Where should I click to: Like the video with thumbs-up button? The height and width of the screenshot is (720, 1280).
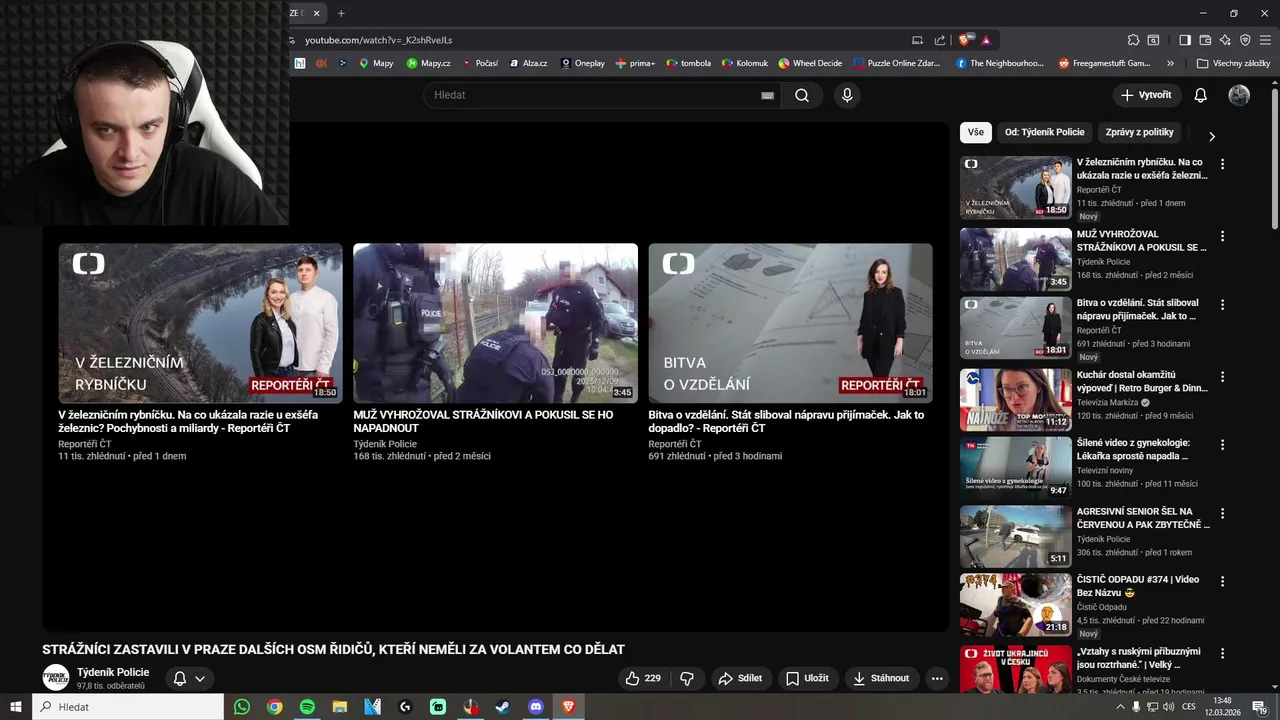(642, 678)
